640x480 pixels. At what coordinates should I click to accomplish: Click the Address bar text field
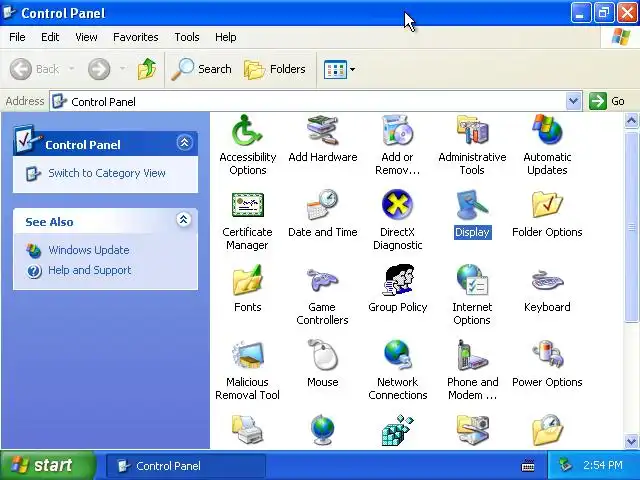[308, 101]
